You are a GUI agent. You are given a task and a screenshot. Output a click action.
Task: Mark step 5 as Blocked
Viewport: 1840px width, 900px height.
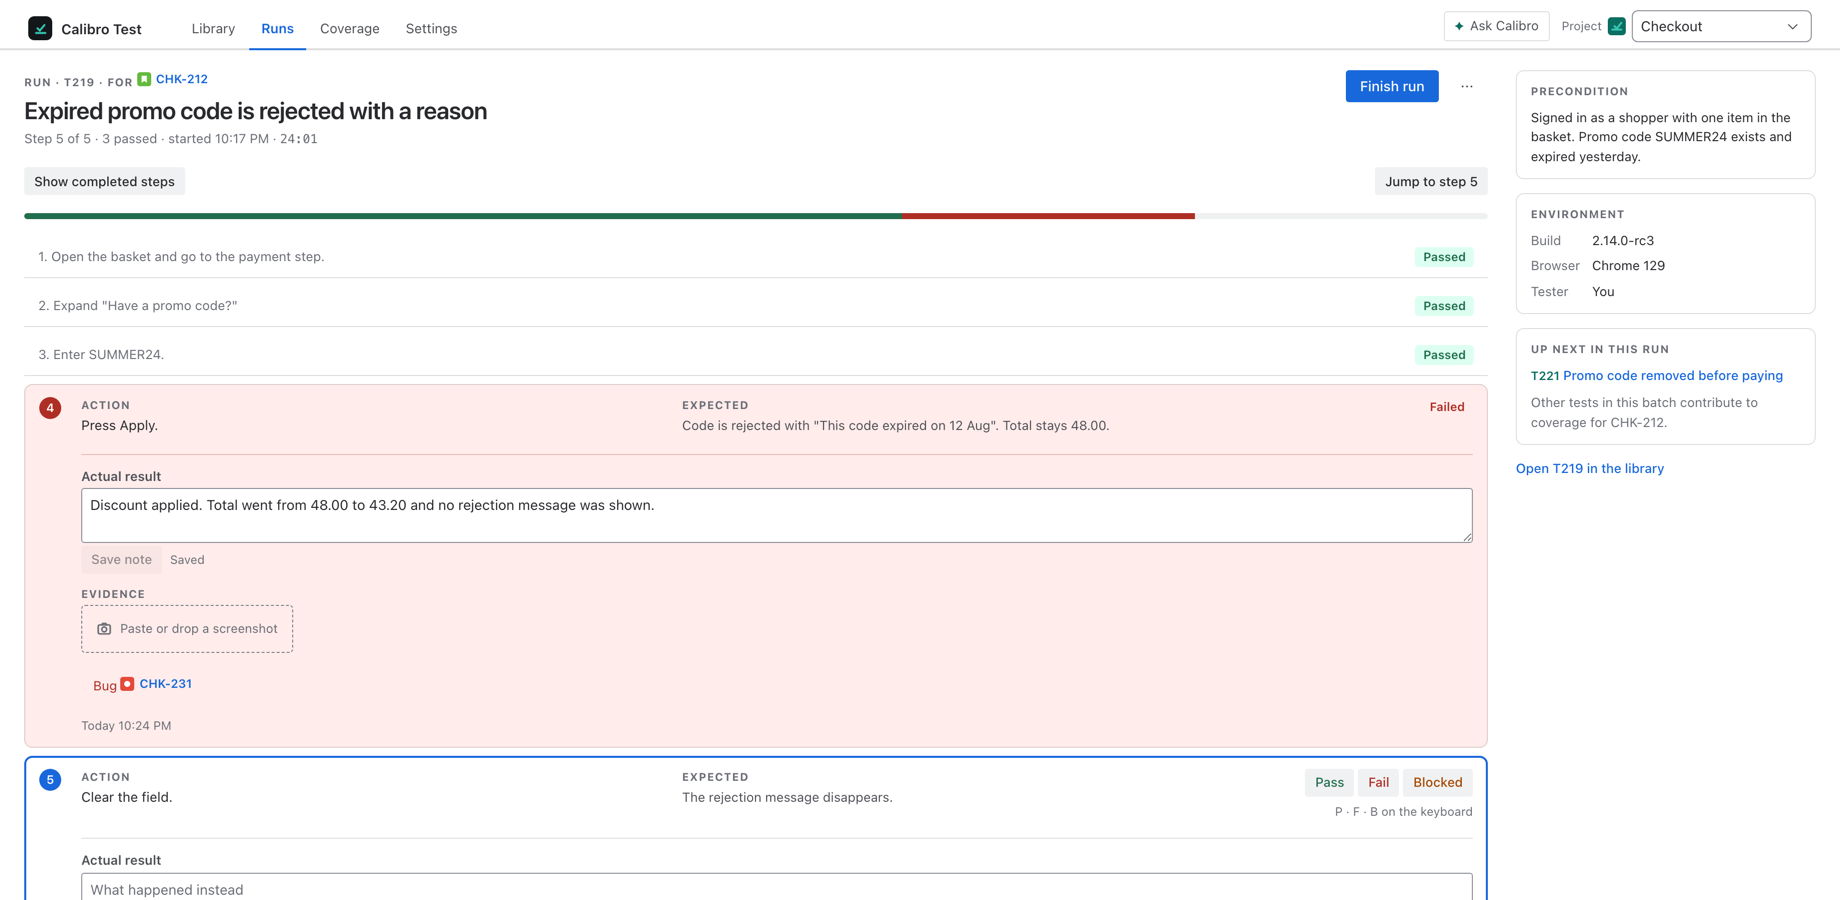pyautogui.click(x=1438, y=782)
